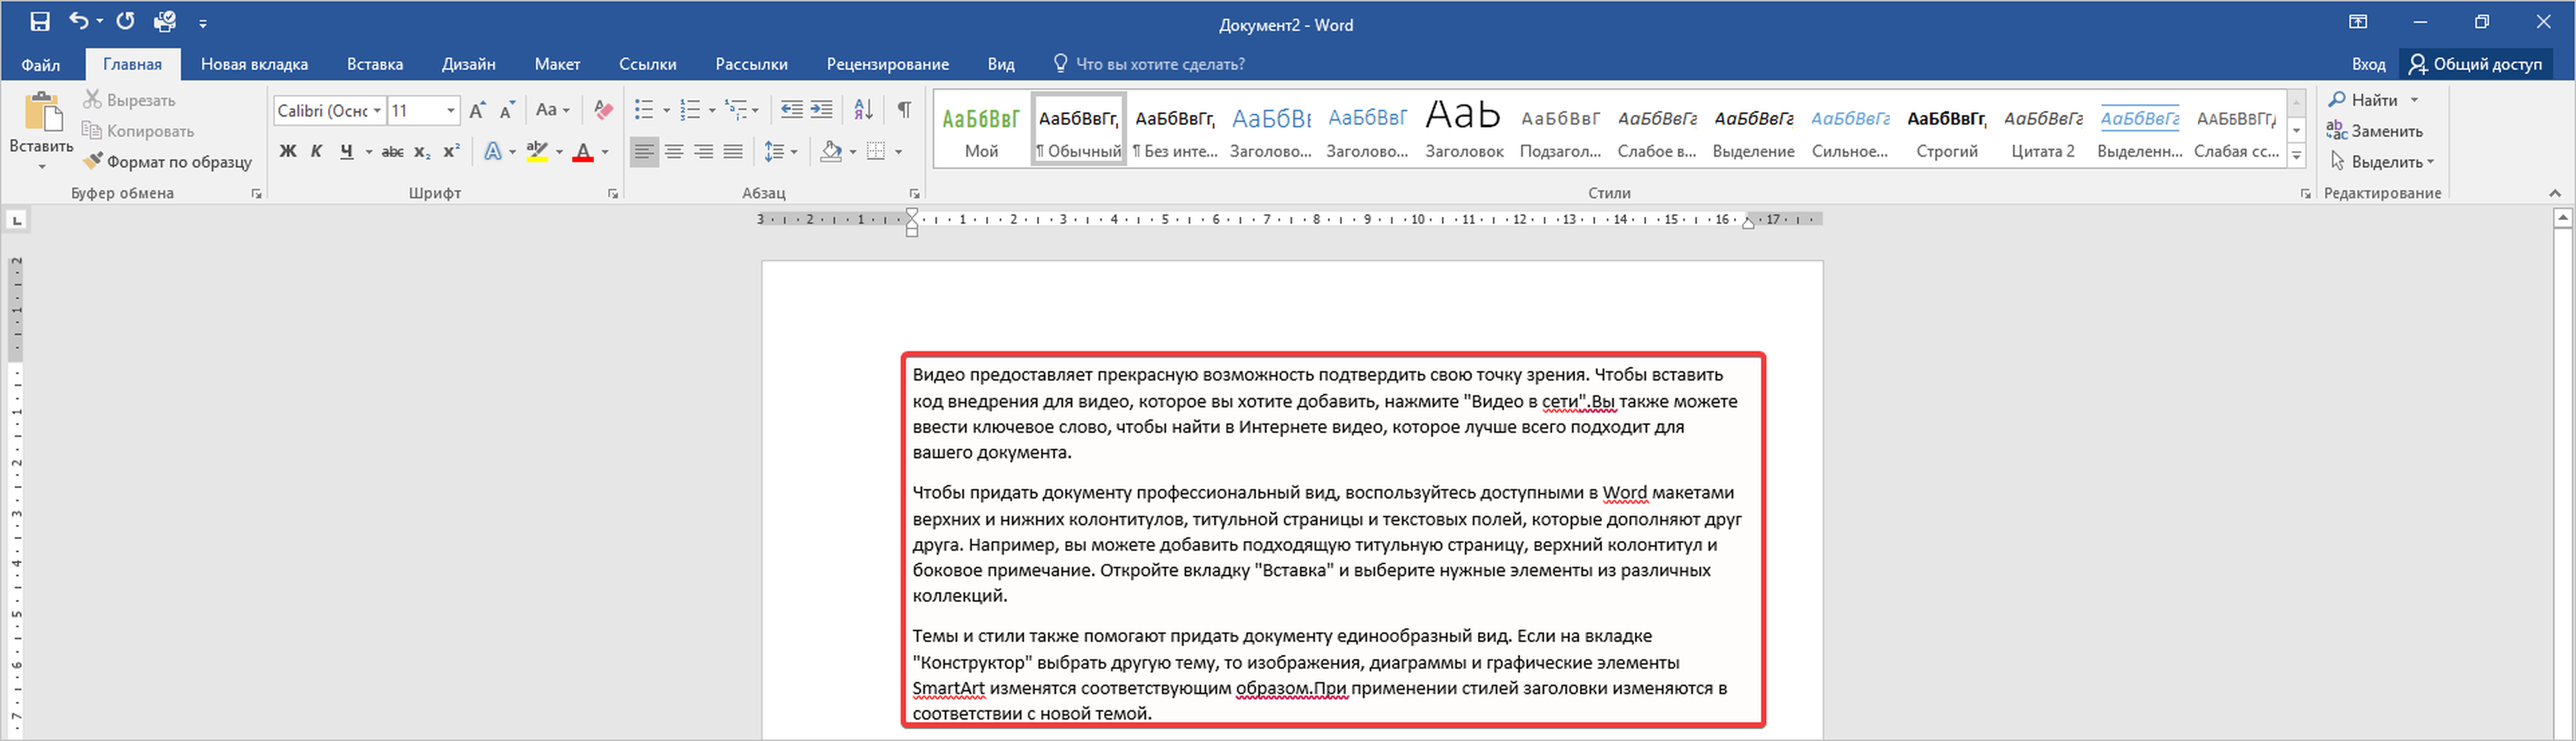Expand the Styles gallery more arrow
This screenshot has width=2576, height=741.
(x=2296, y=156)
